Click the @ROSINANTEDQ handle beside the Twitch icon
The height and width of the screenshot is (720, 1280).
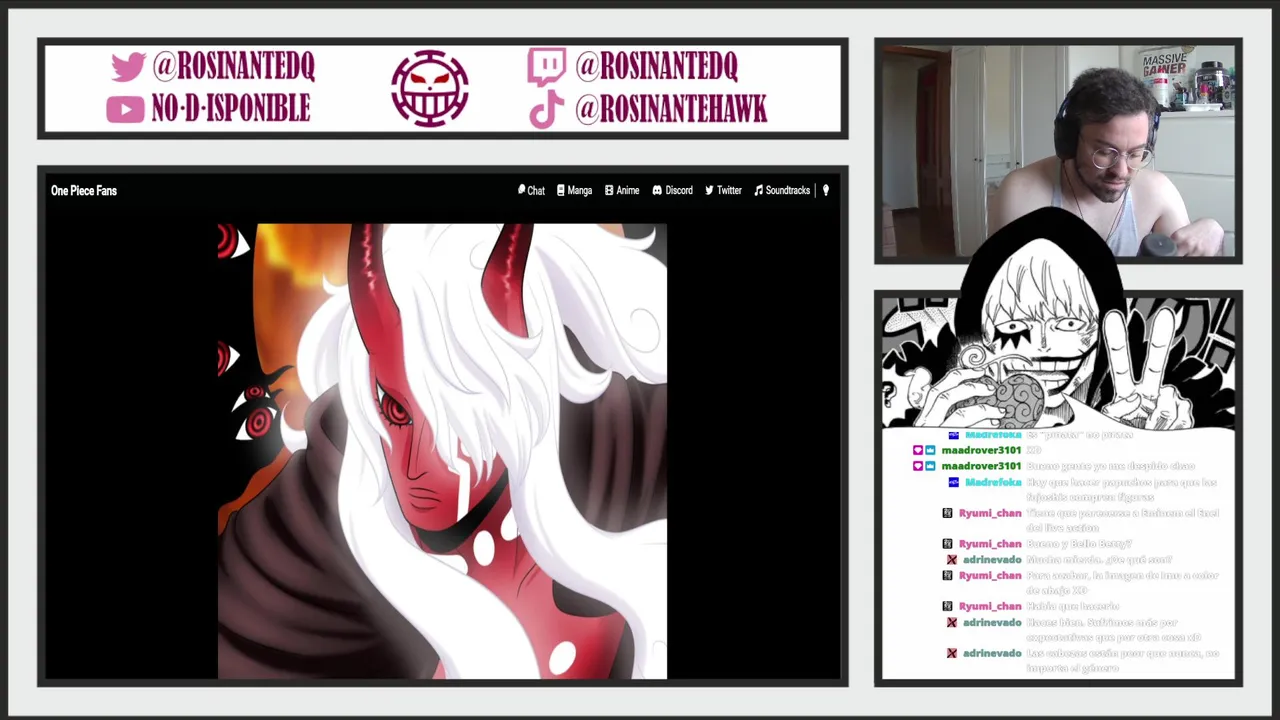pyautogui.click(x=656, y=66)
